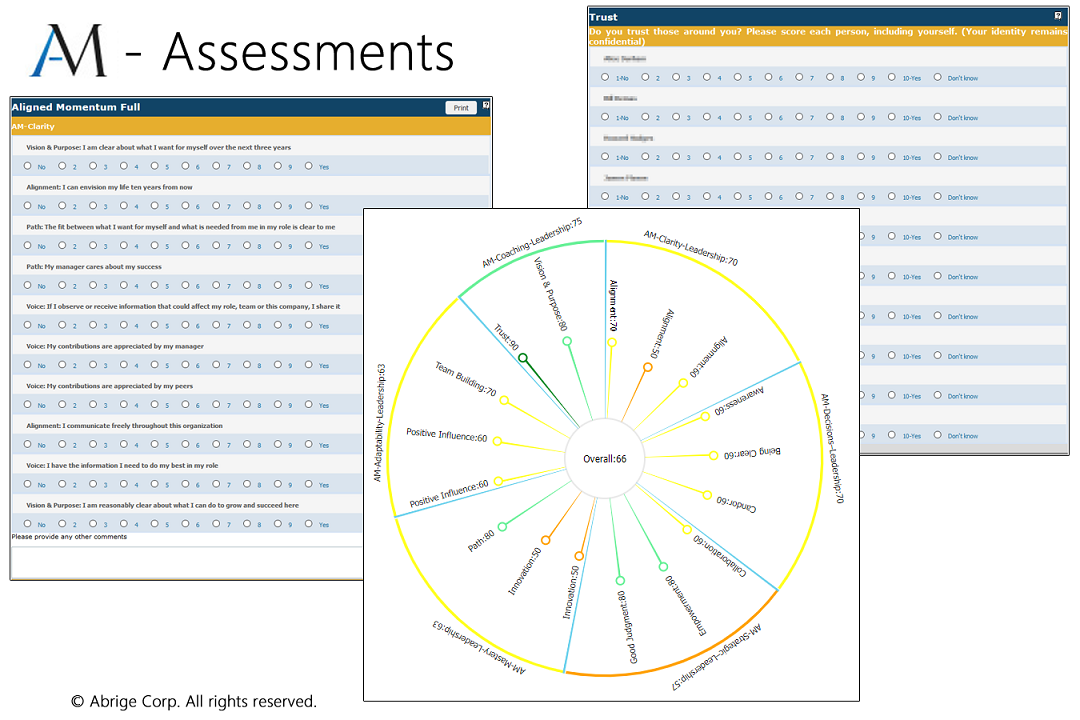Screen dimensions: 1080x720
Task: Click the "AM-Mastery-Leadership:63" chart label
Action: pyautogui.click(x=479, y=648)
